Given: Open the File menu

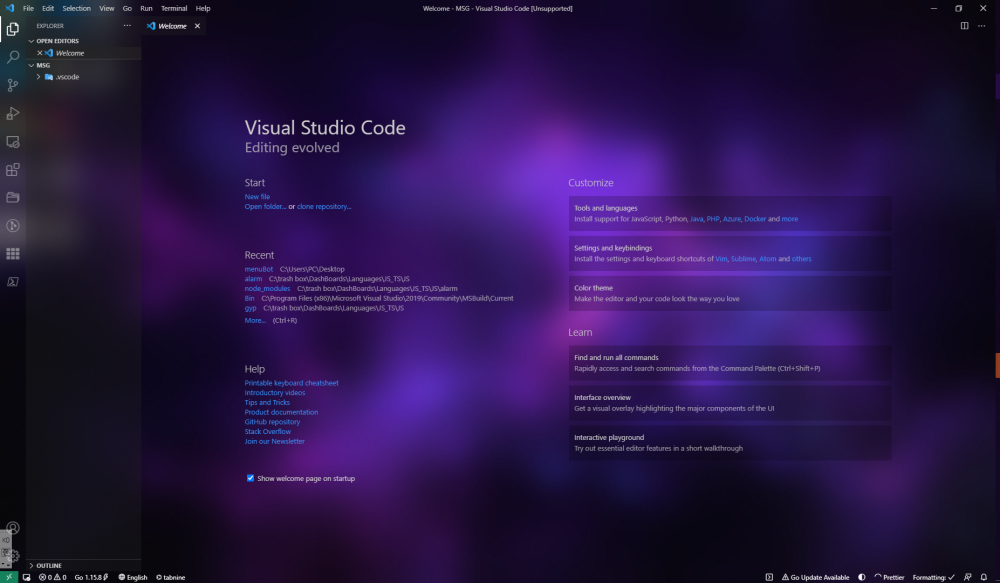Looking at the screenshot, I should [29, 8].
